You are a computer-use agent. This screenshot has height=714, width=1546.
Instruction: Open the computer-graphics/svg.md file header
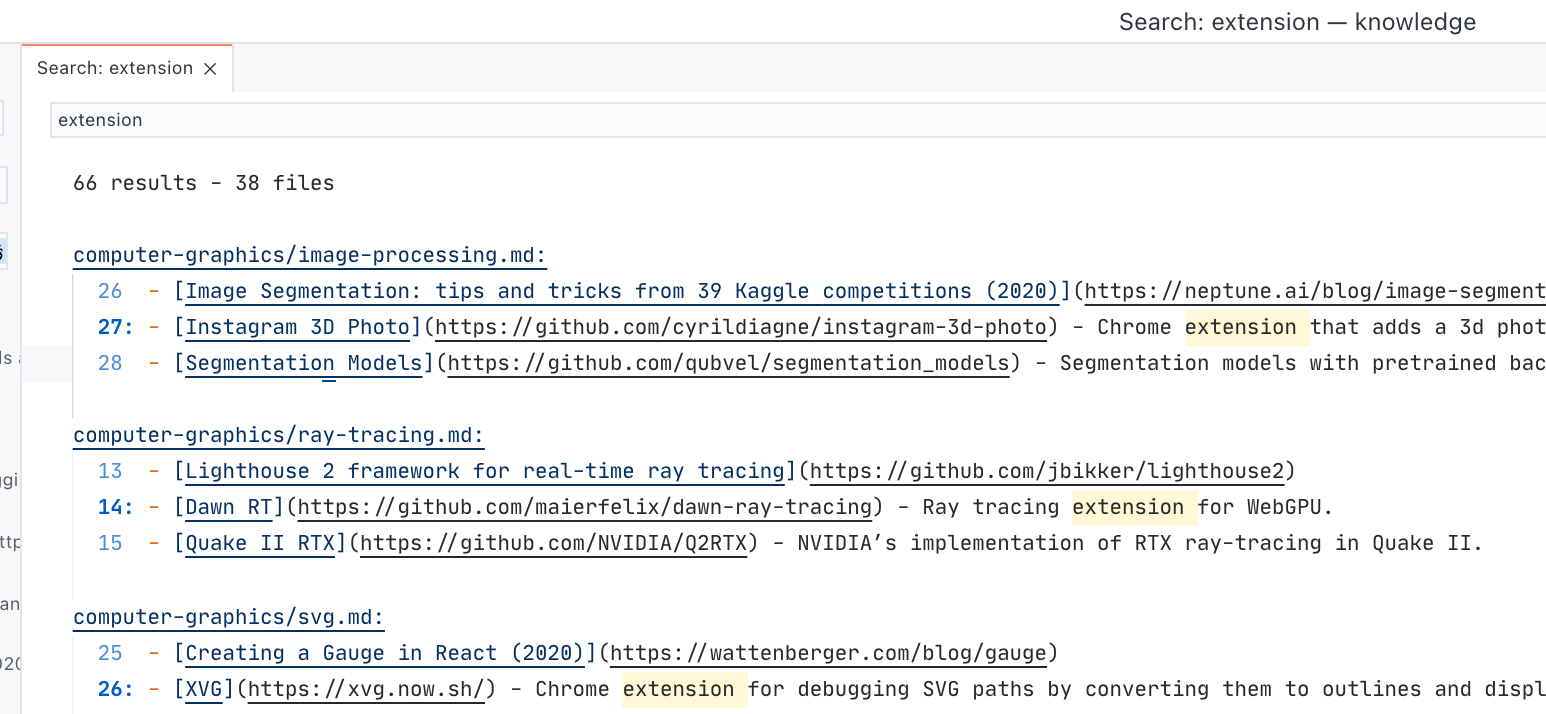coord(227,617)
